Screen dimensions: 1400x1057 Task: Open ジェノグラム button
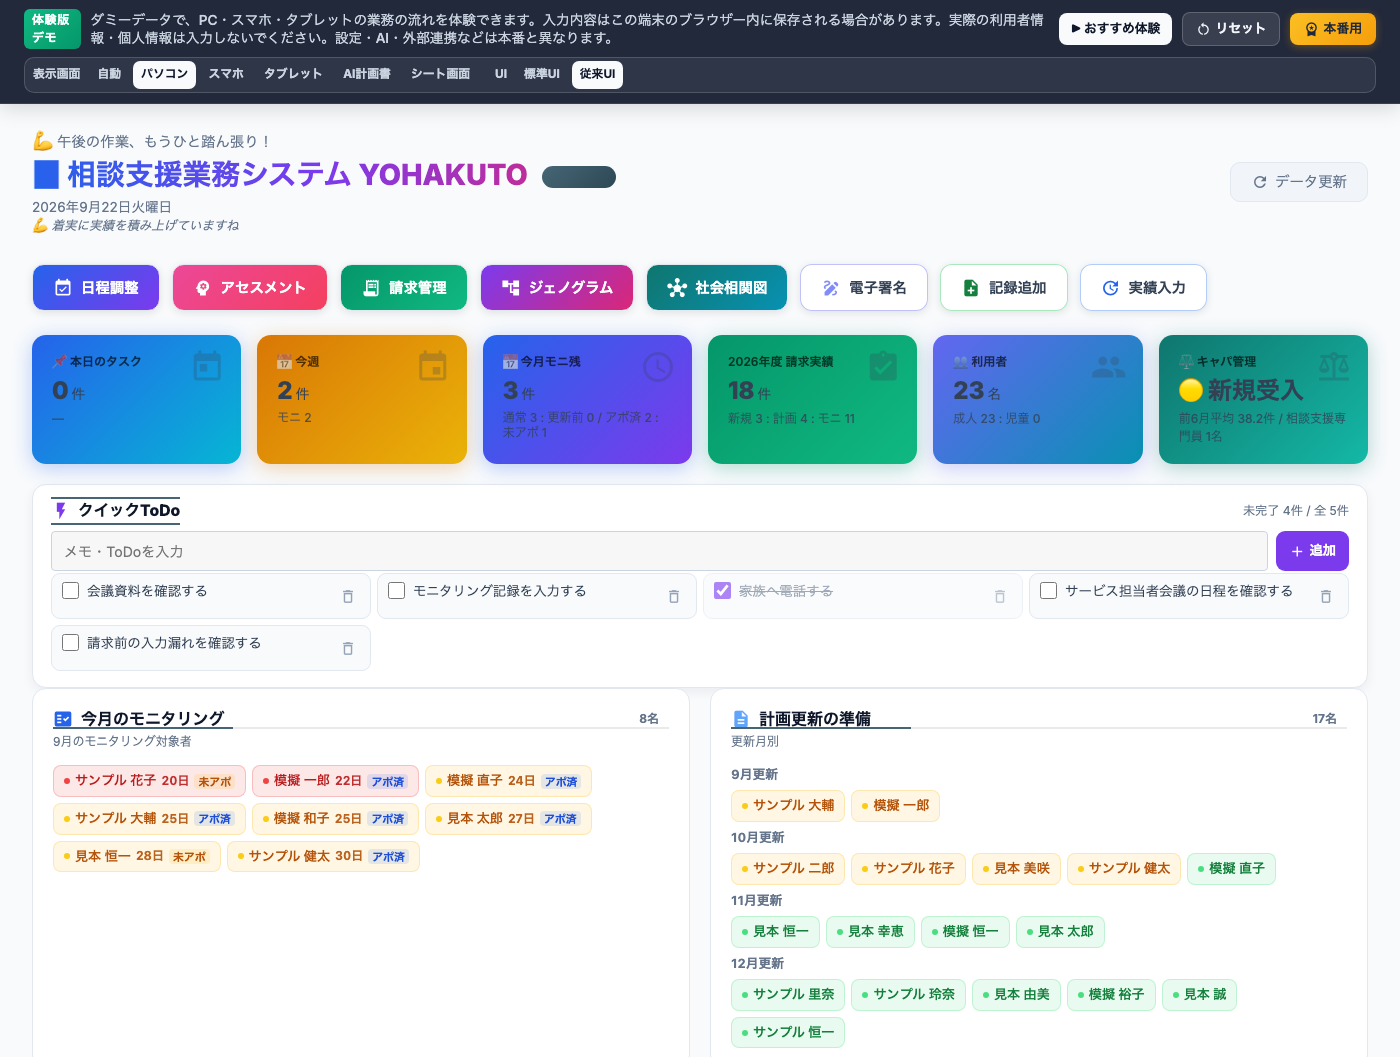[557, 288]
